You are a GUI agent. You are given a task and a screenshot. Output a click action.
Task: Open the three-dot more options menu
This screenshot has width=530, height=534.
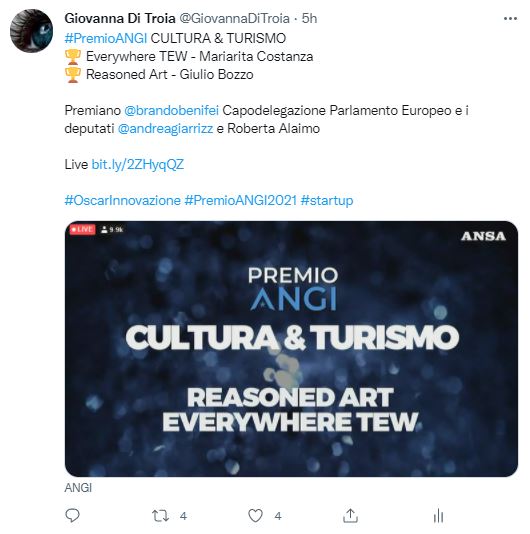(x=510, y=19)
